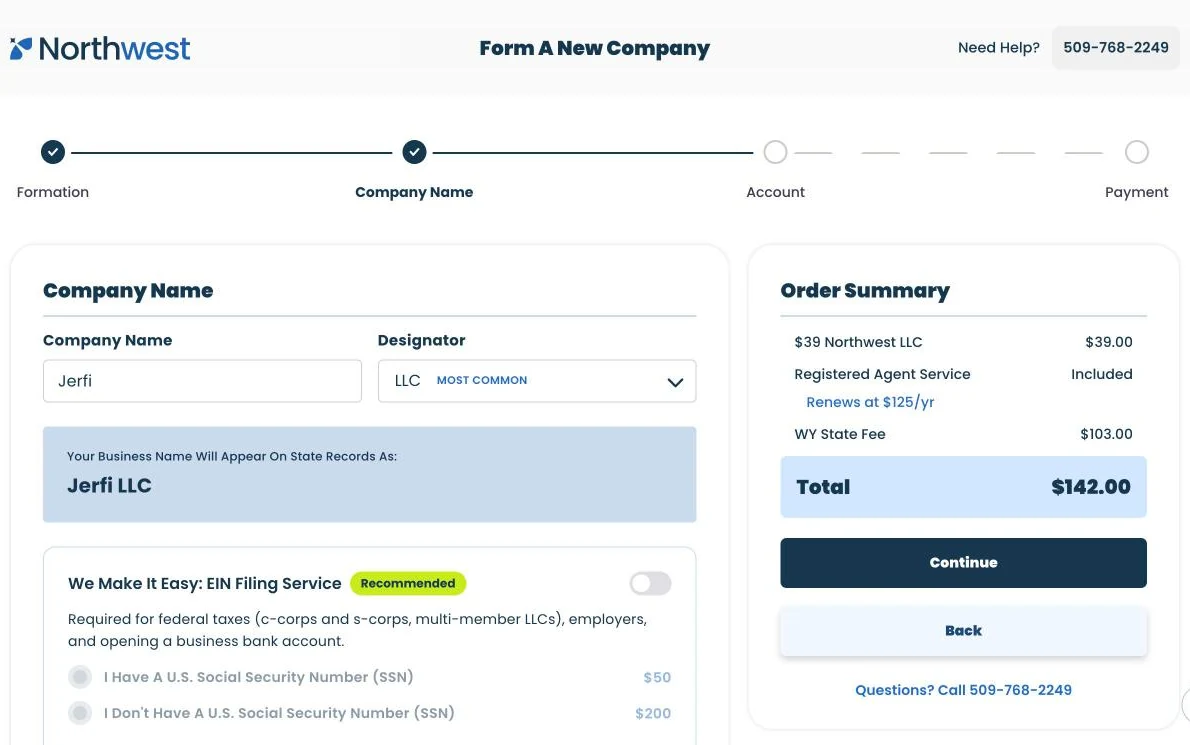Click the Northwest logo

tap(99, 49)
